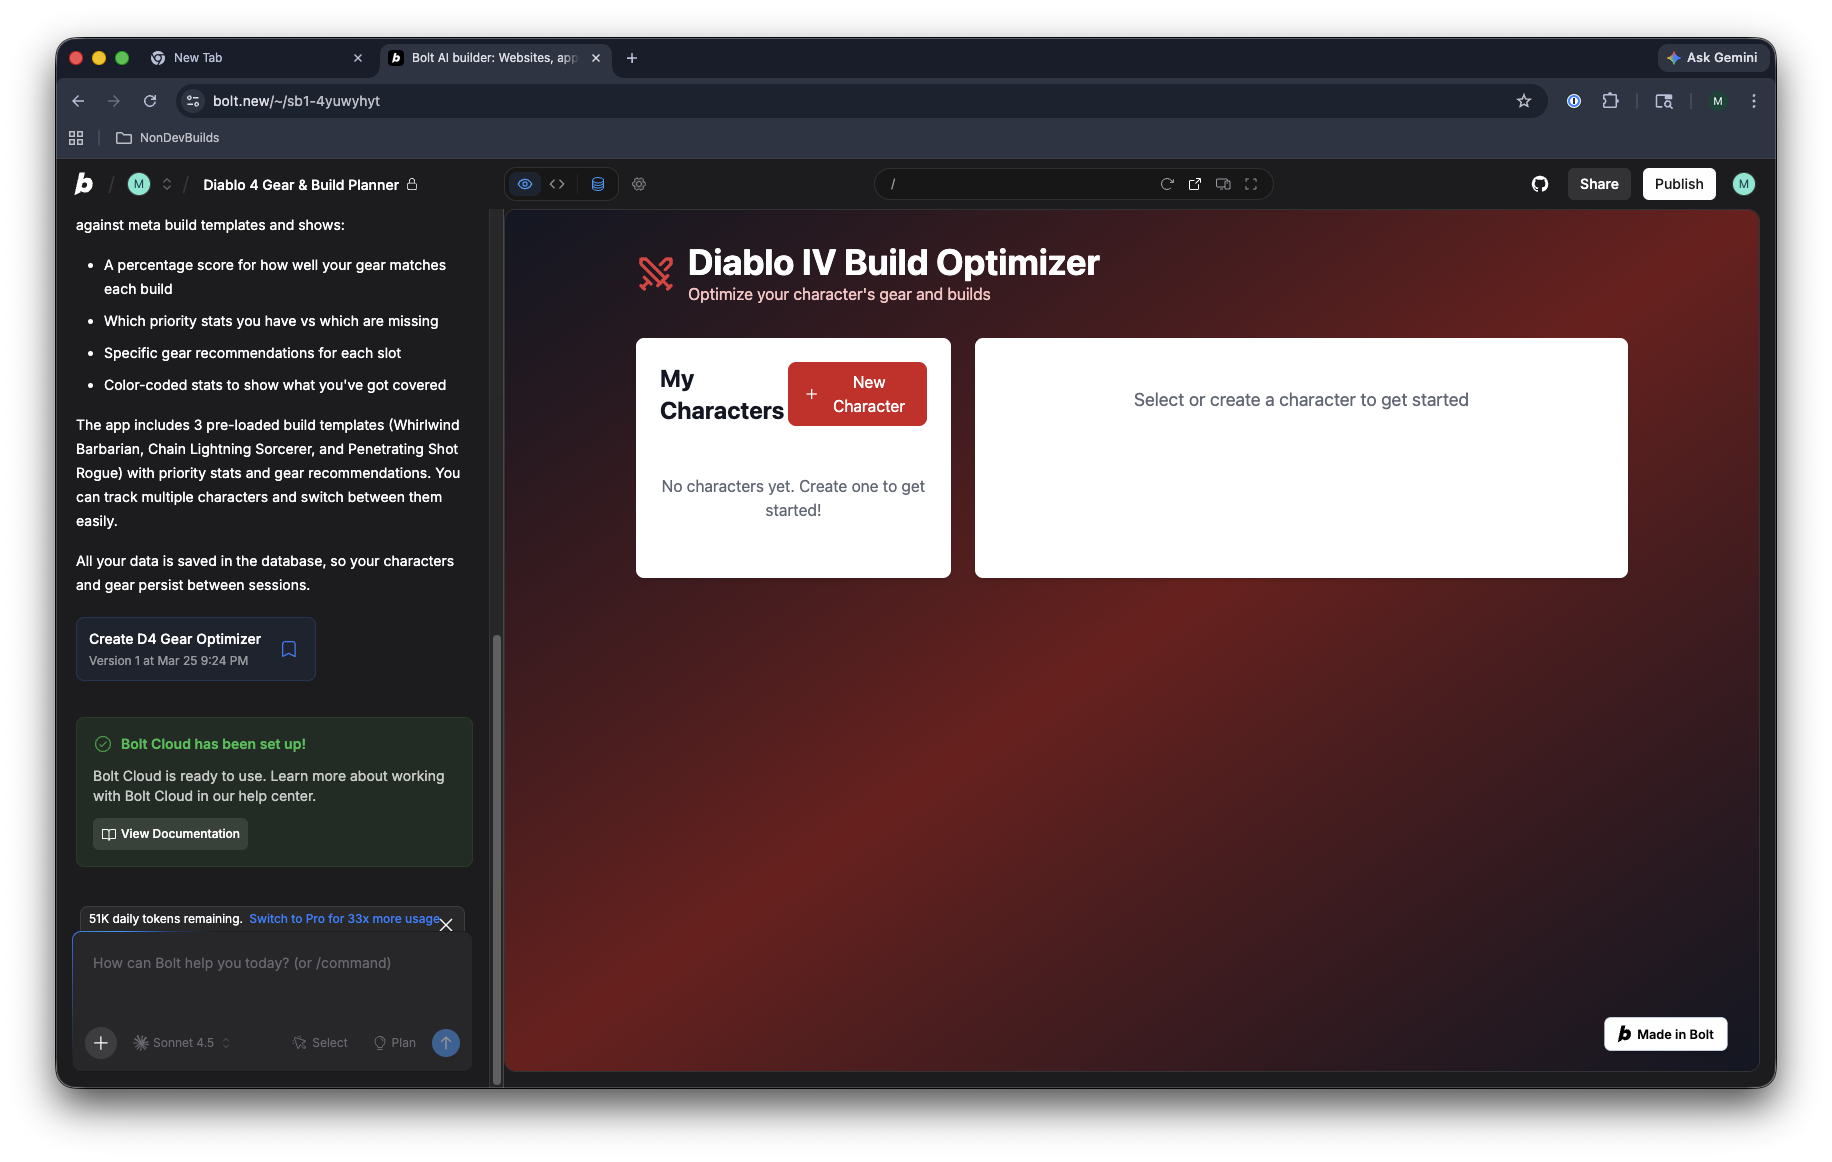Viewport: 1832px width, 1162px height.
Task: Toggle the preview eye icon
Action: (x=525, y=184)
